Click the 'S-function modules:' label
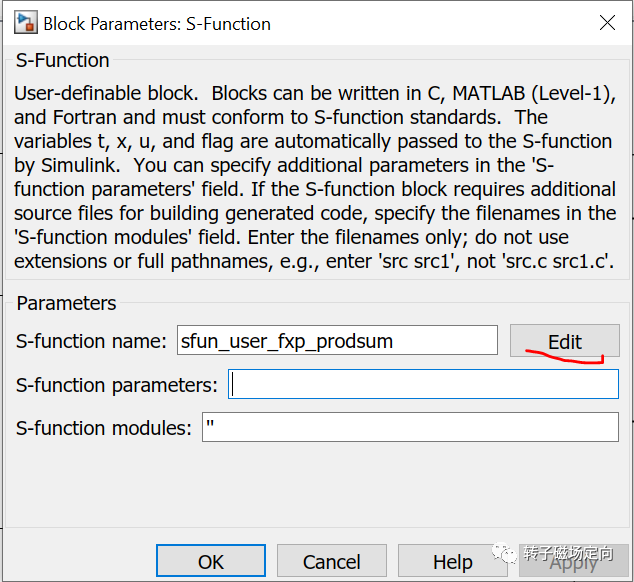634x582 pixels. [x=104, y=428]
